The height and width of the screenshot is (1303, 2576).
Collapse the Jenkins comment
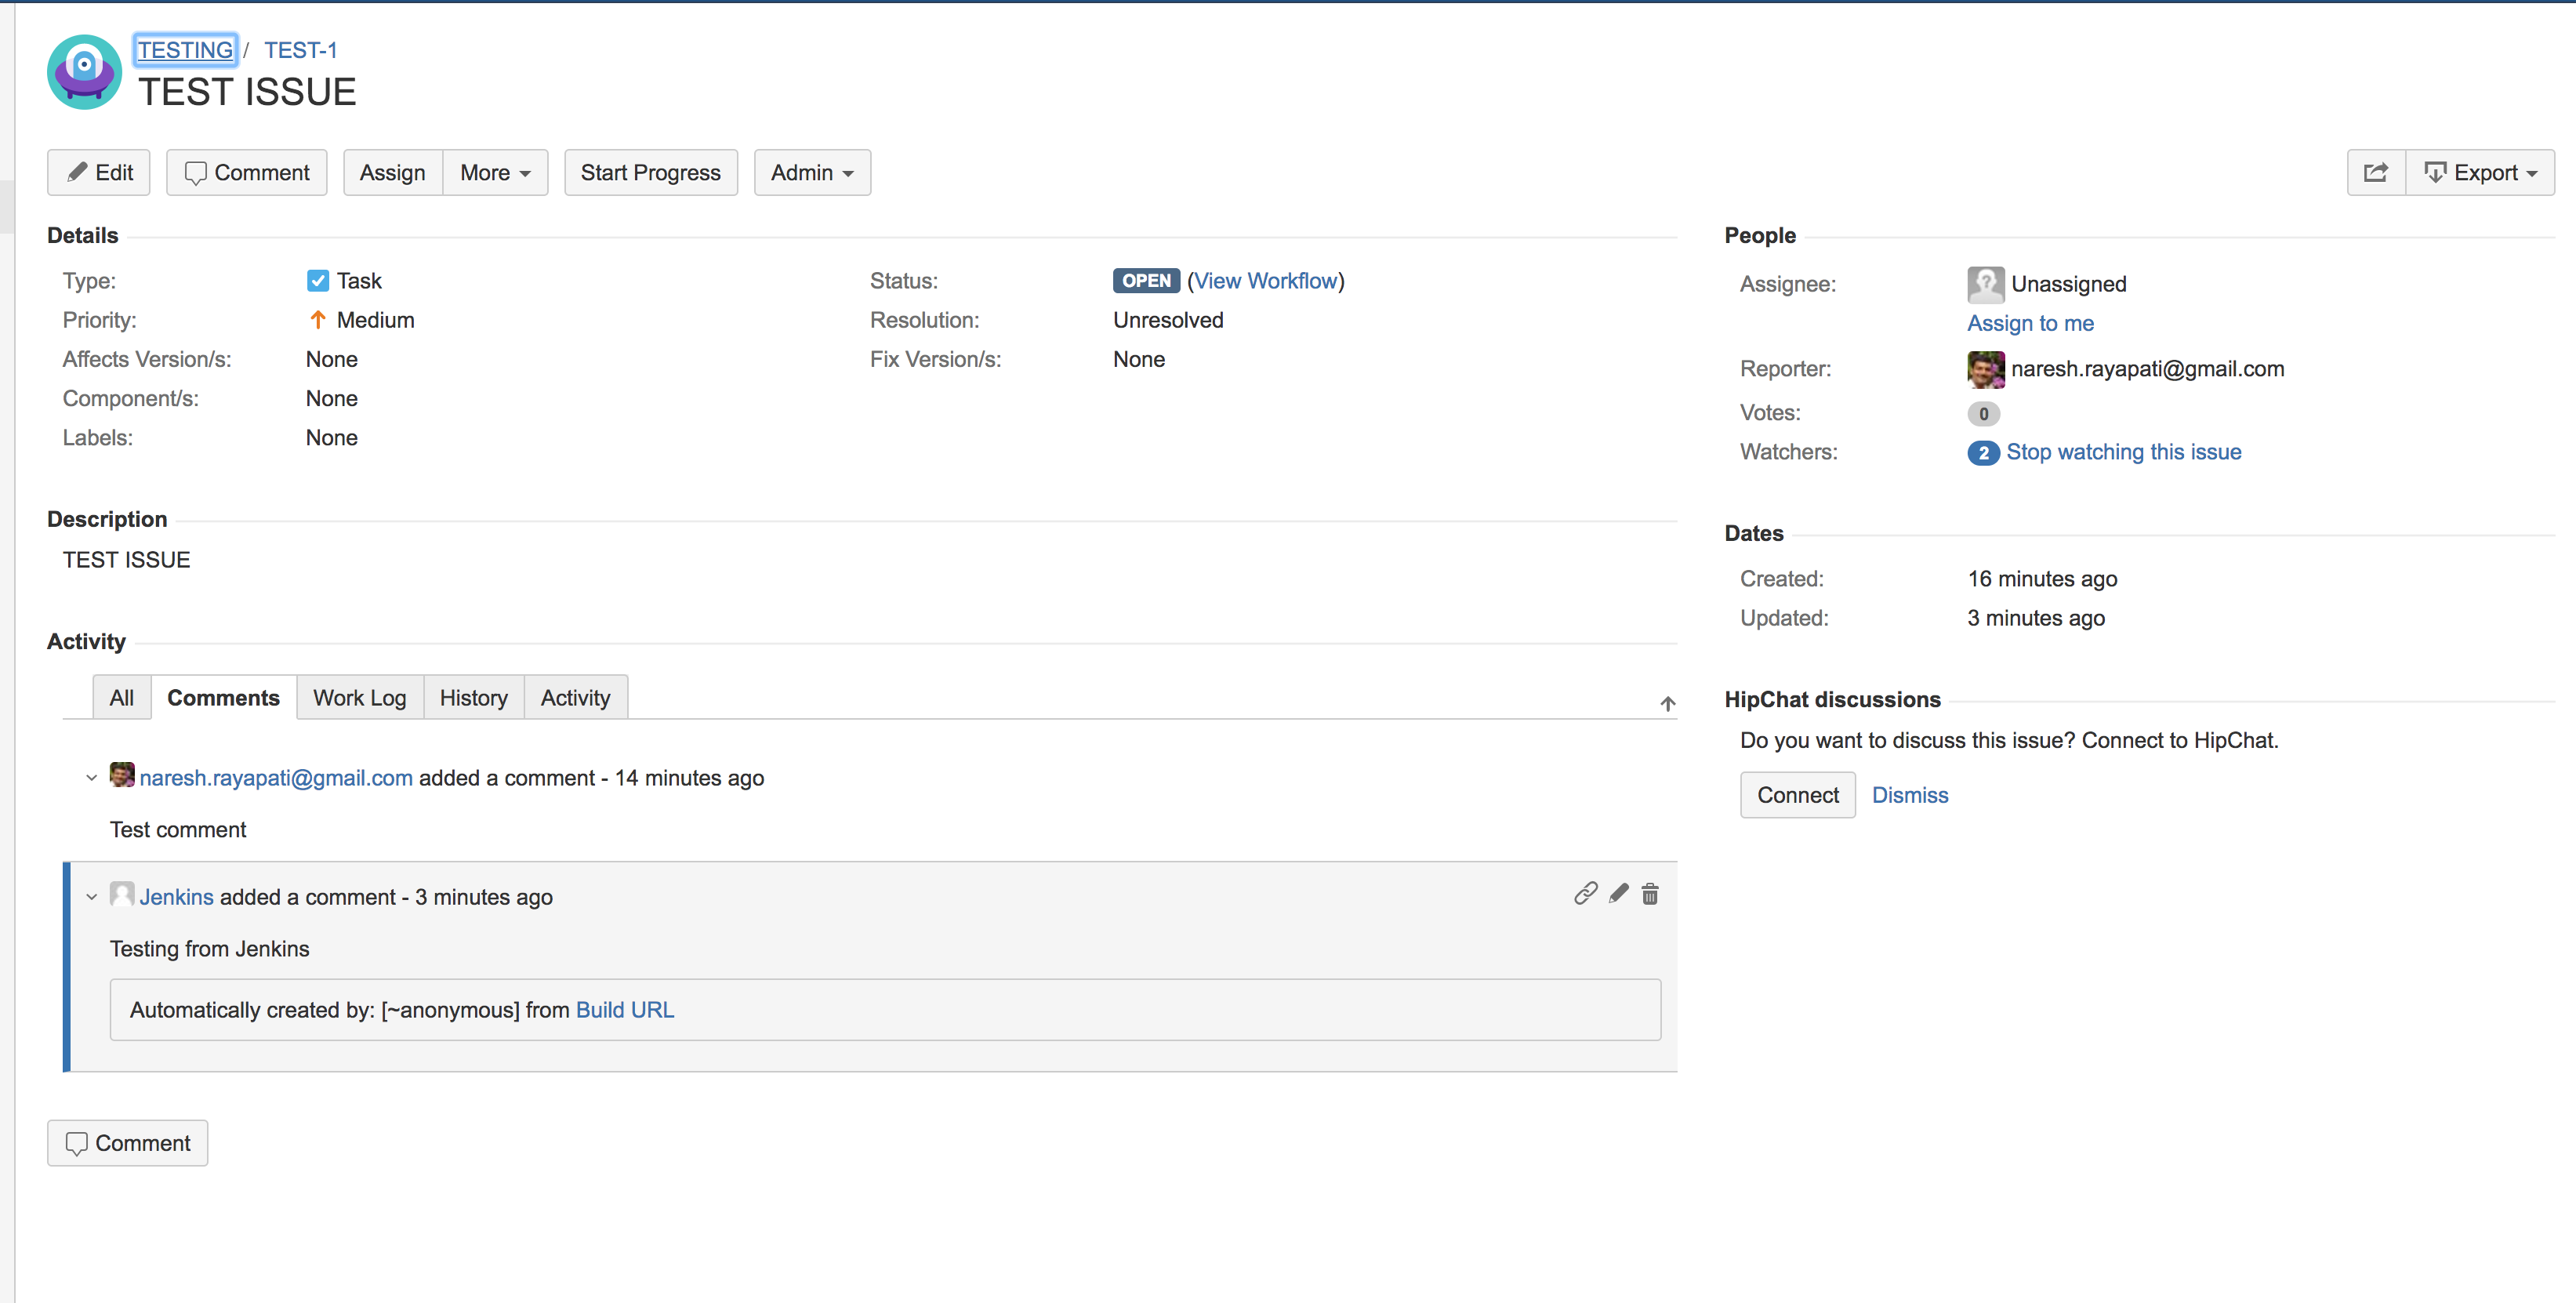click(91, 897)
